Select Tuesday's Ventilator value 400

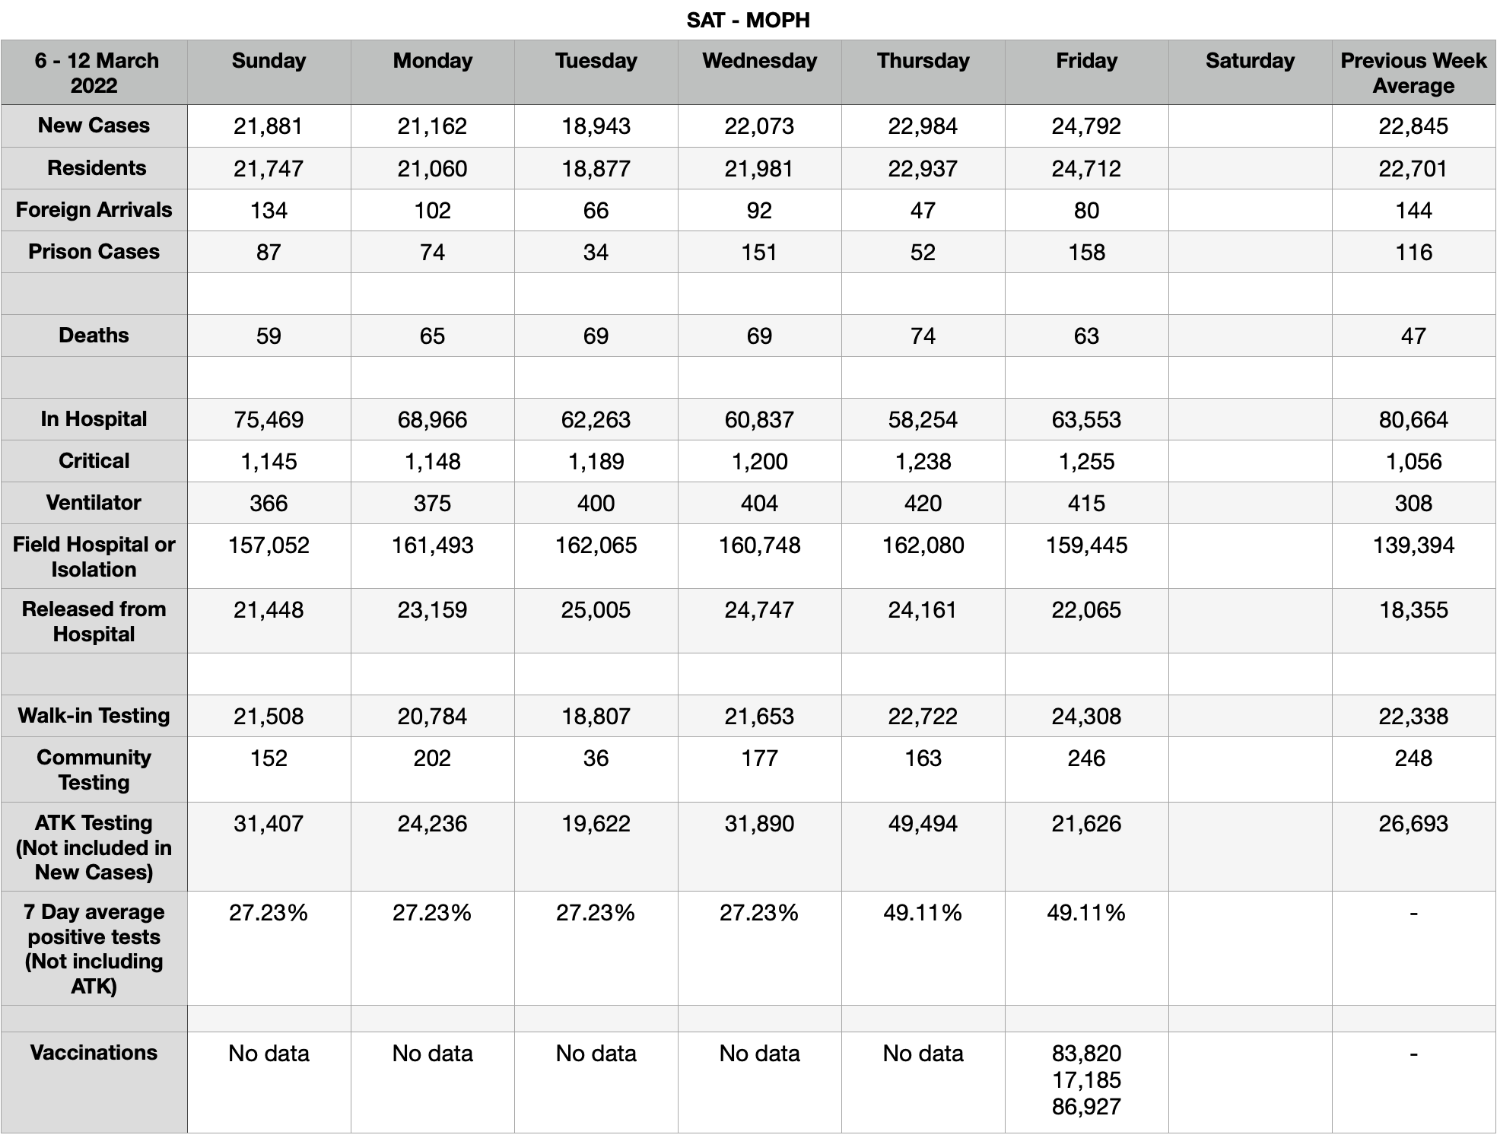point(596,503)
